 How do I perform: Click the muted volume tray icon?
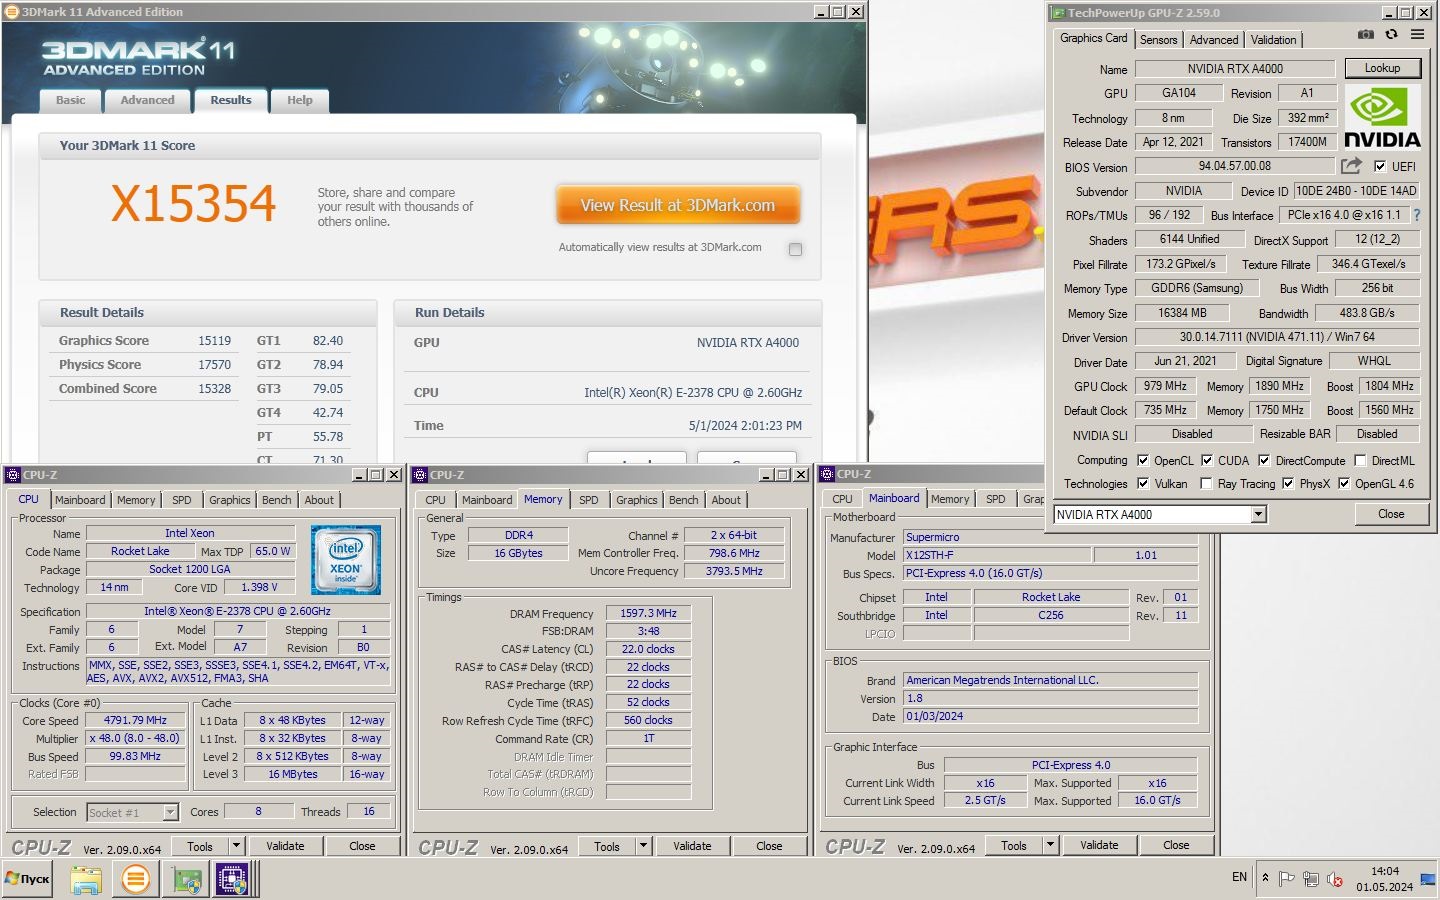(1334, 879)
